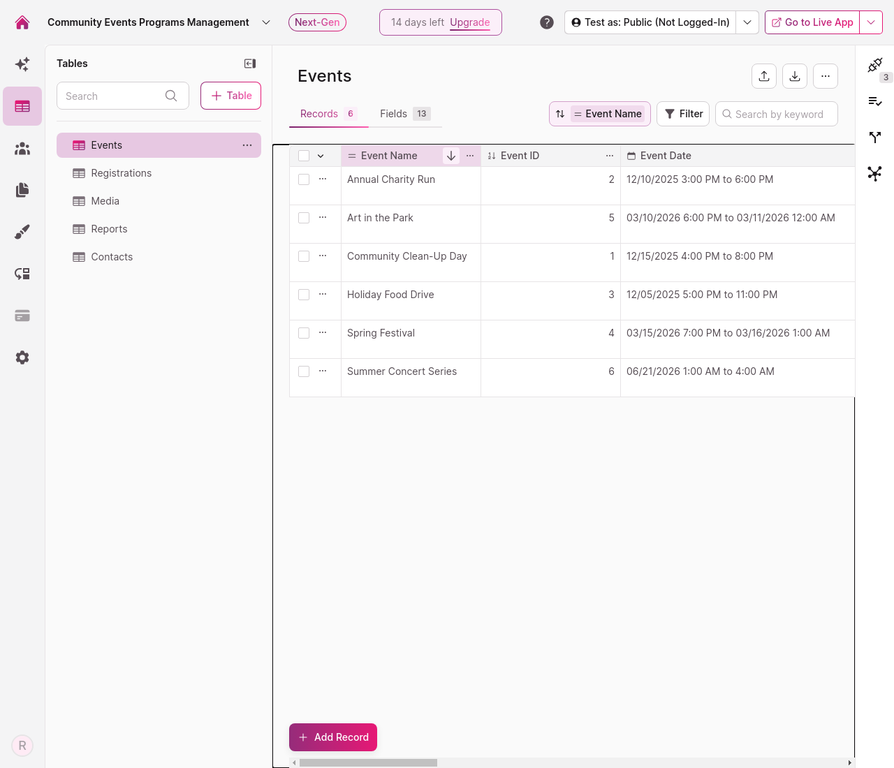Image resolution: width=894 pixels, height=768 pixels.
Task: Click the import upload icon
Action: (764, 76)
